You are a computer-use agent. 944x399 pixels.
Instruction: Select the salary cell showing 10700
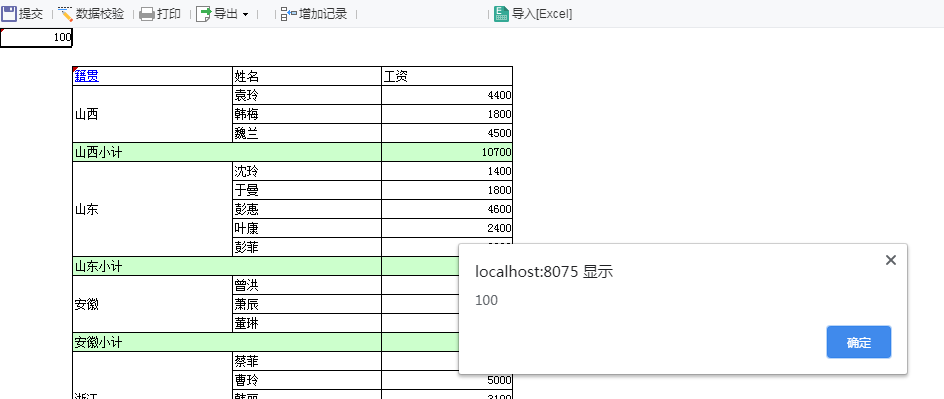coord(447,152)
